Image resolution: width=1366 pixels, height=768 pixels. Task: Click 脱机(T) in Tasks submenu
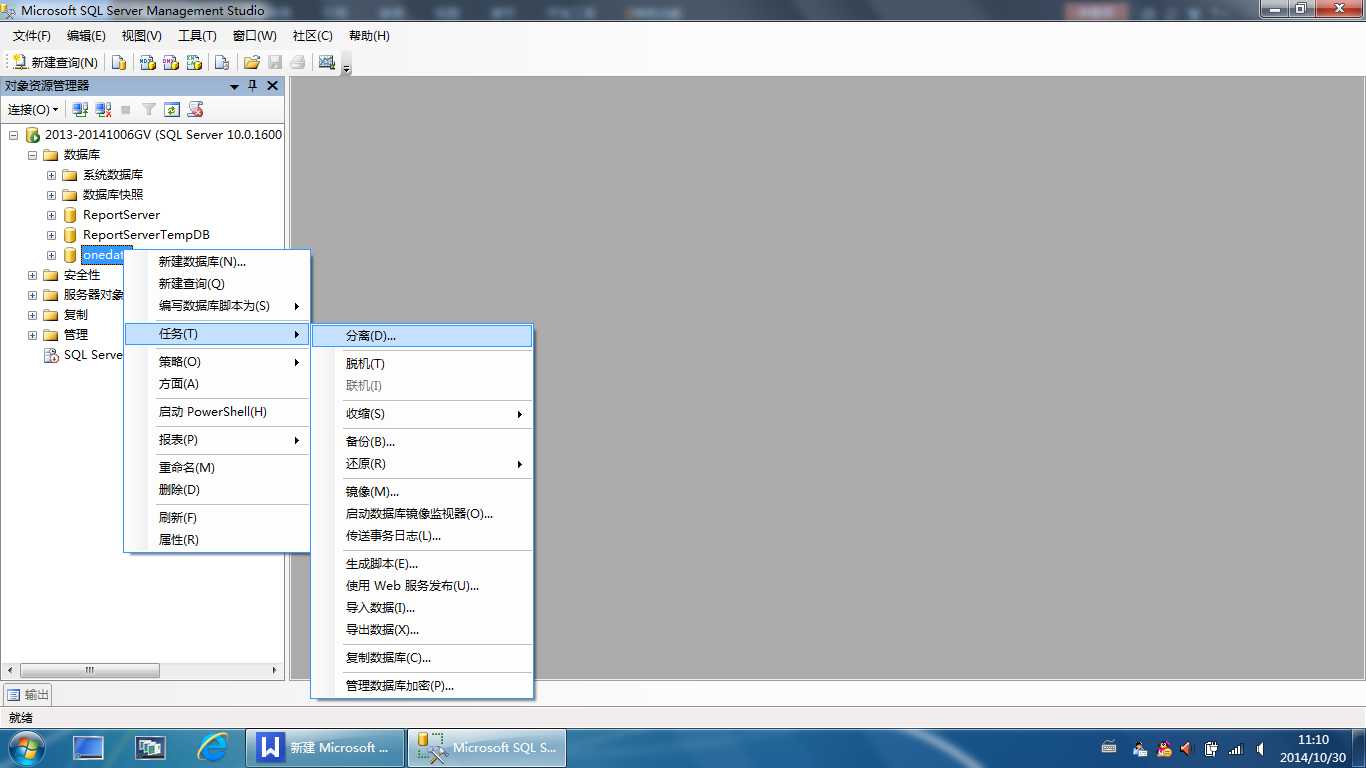422,364
